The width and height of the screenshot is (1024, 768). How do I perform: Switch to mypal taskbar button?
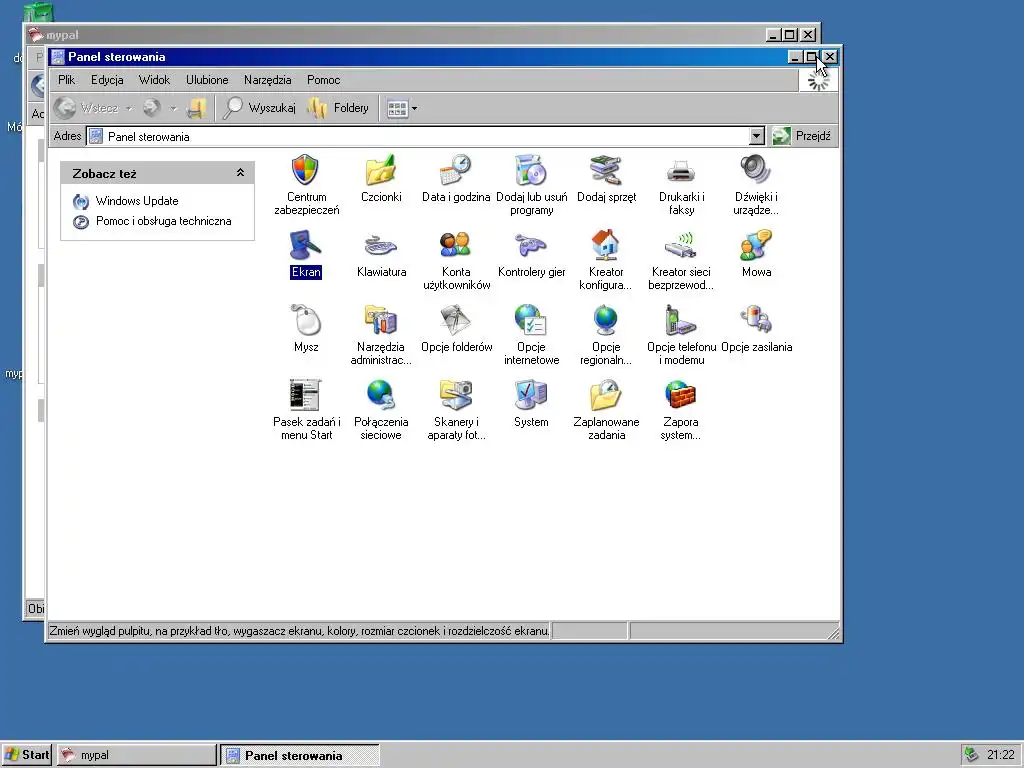click(136, 755)
